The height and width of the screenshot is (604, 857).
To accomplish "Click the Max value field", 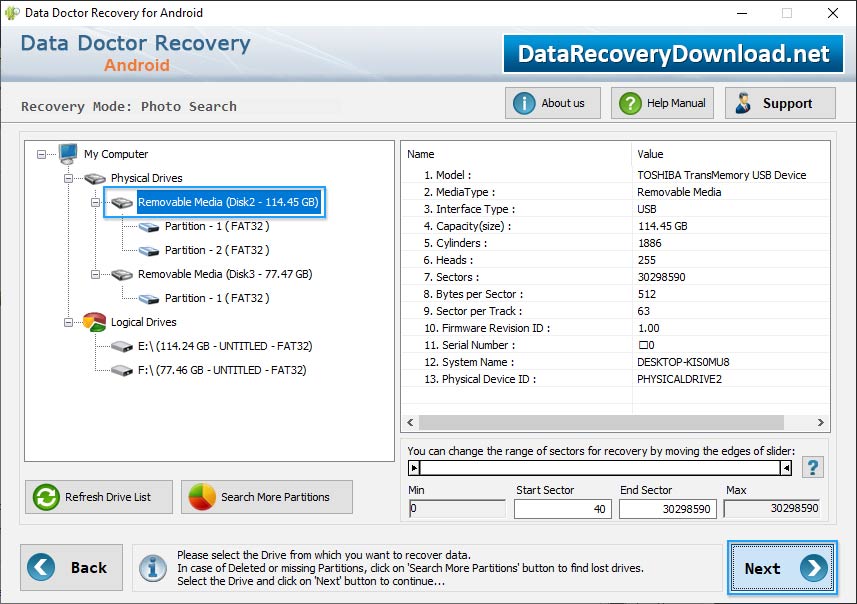I will [x=772, y=508].
